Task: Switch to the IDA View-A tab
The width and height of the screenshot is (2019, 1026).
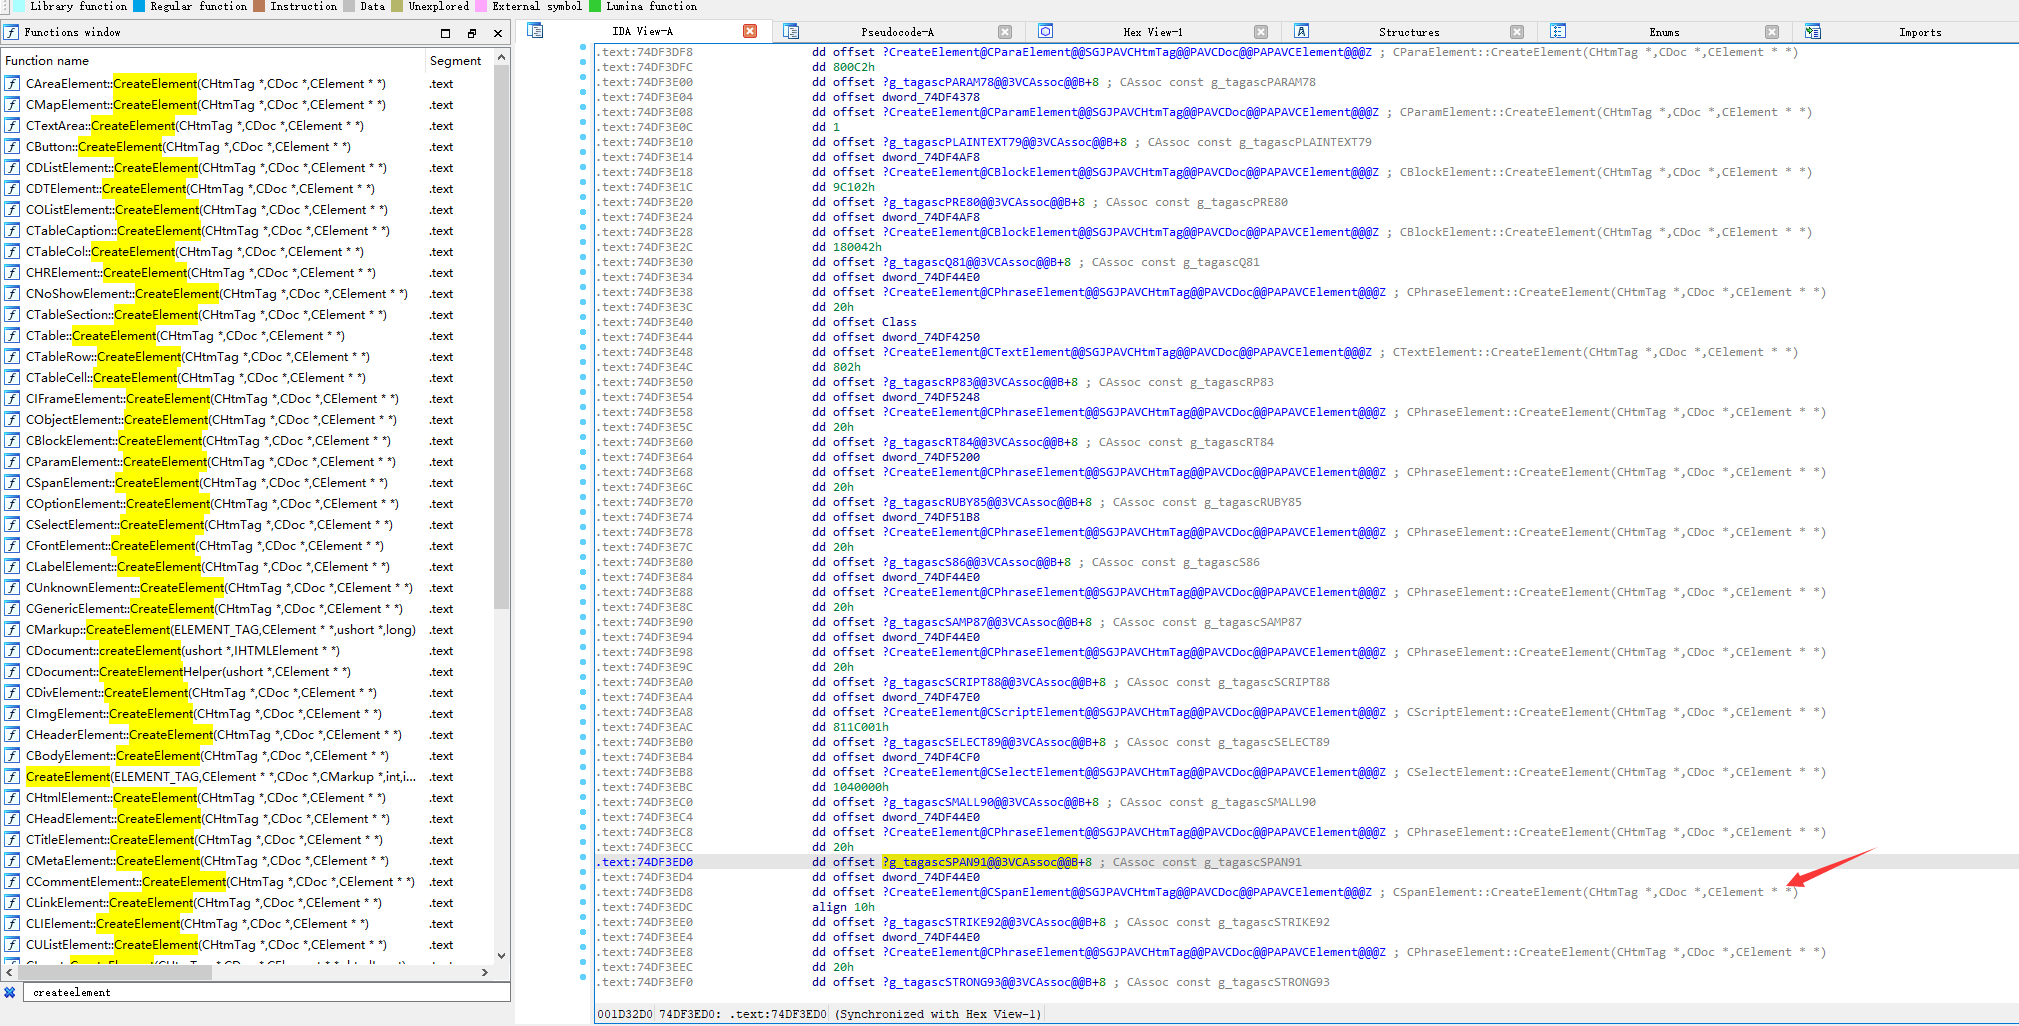Action: point(642,32)
